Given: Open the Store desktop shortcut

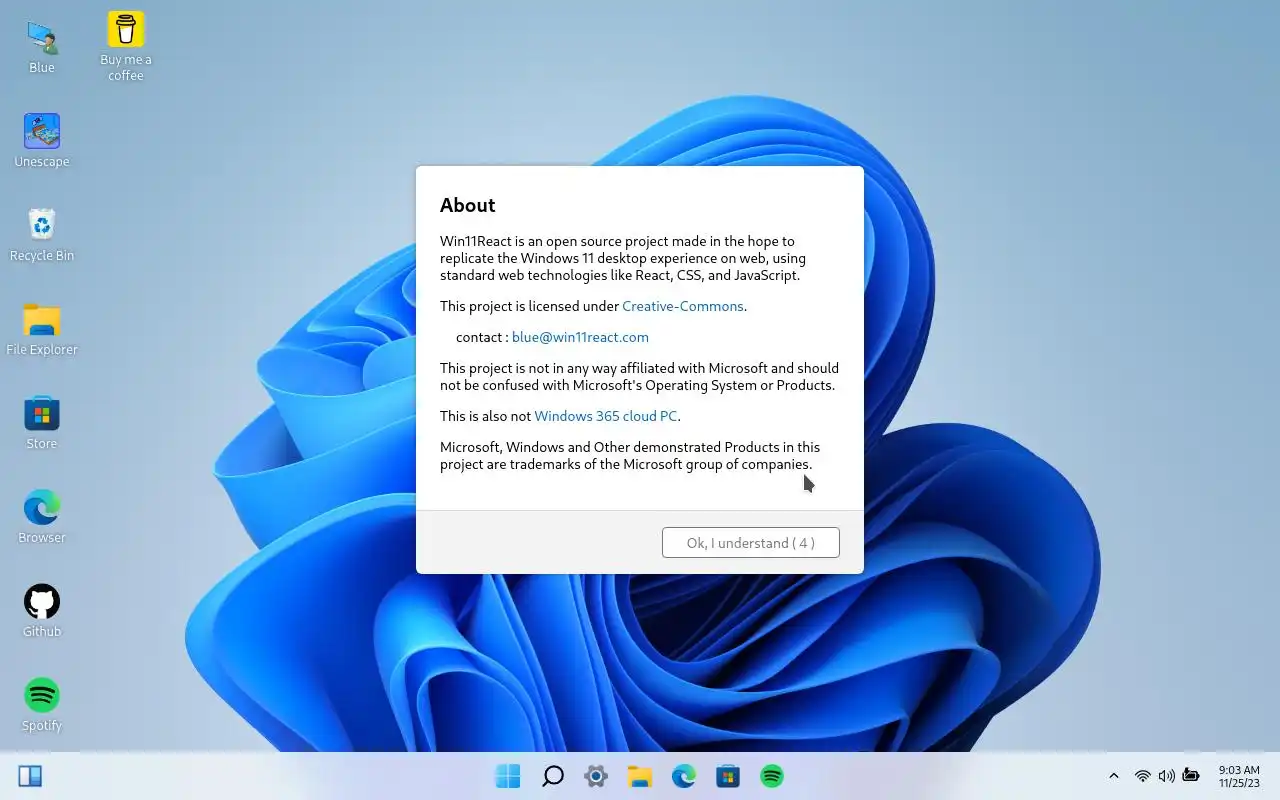Looking at the screenshot, I should [x=42, y=422].
